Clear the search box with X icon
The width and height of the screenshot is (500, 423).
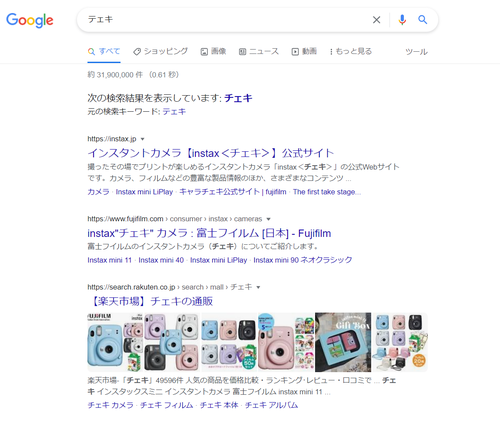coord(376,20)
